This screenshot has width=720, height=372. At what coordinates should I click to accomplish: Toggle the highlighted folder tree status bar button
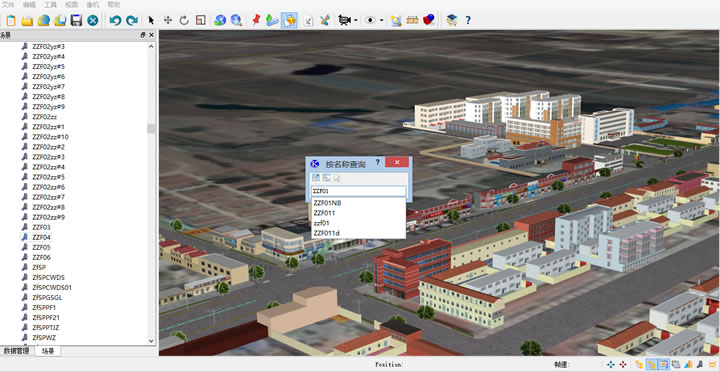pos(651,365)
